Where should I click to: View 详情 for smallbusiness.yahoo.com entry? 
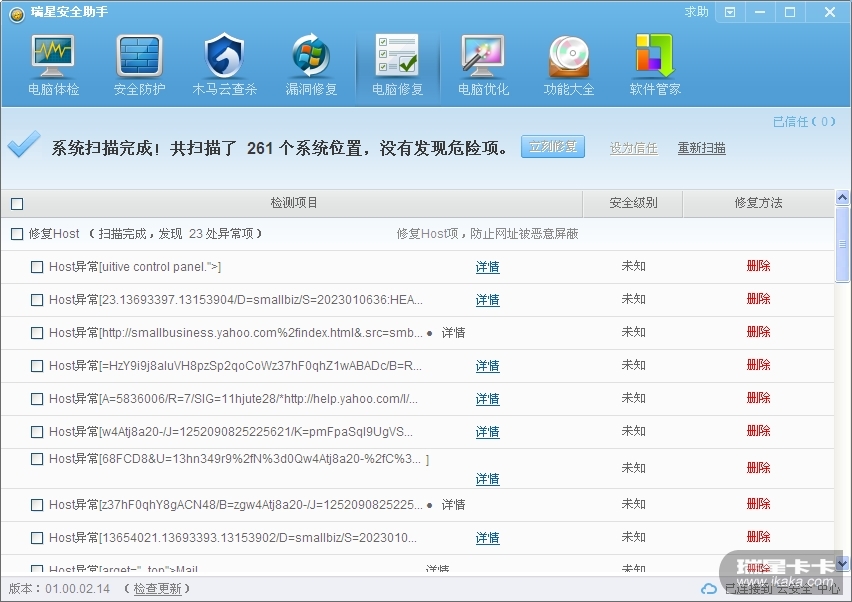coord(453,333)
